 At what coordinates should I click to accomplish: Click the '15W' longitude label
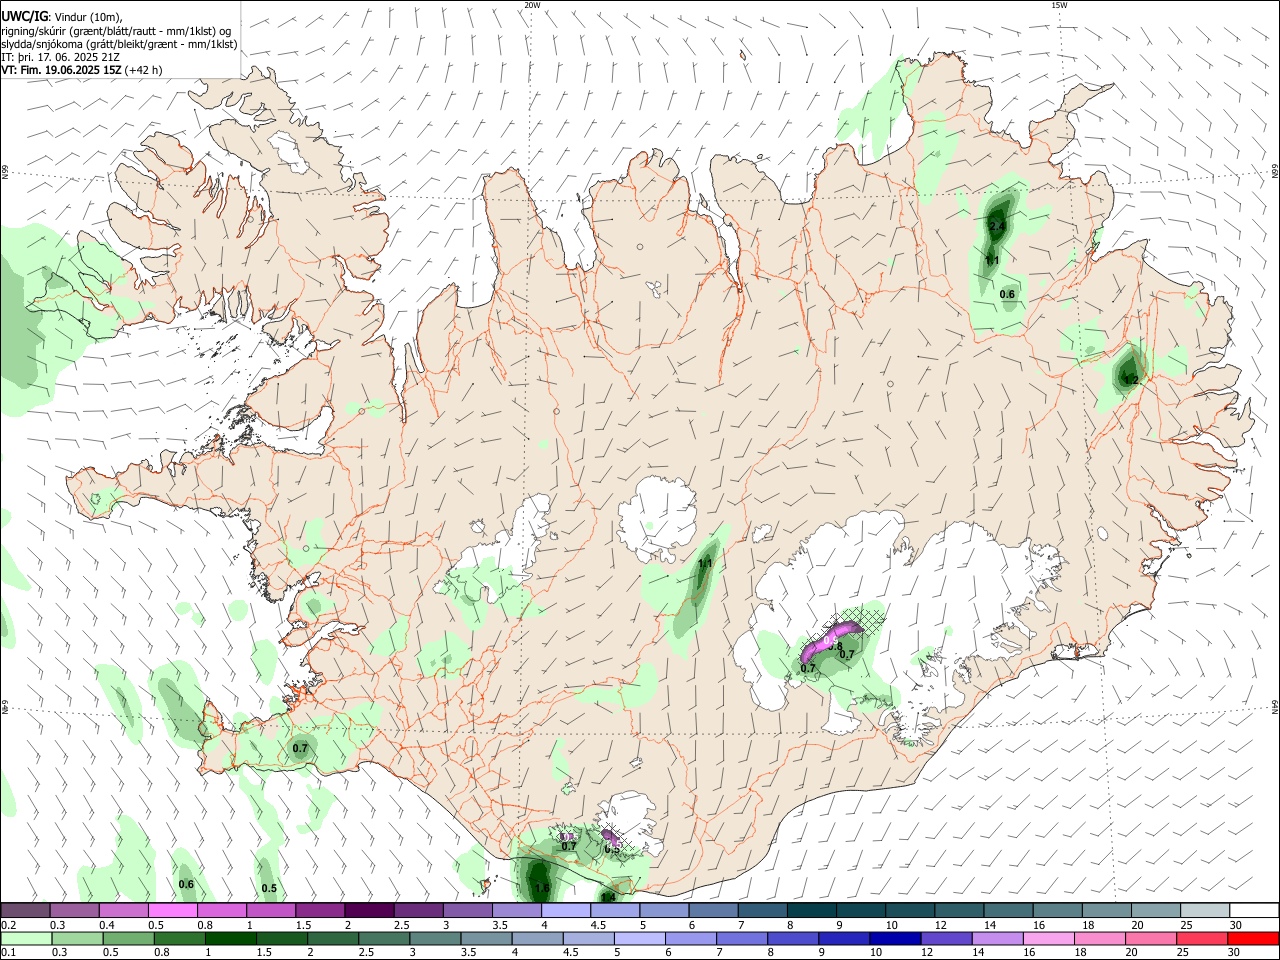pyautogui.click(x=1059, y=5)
